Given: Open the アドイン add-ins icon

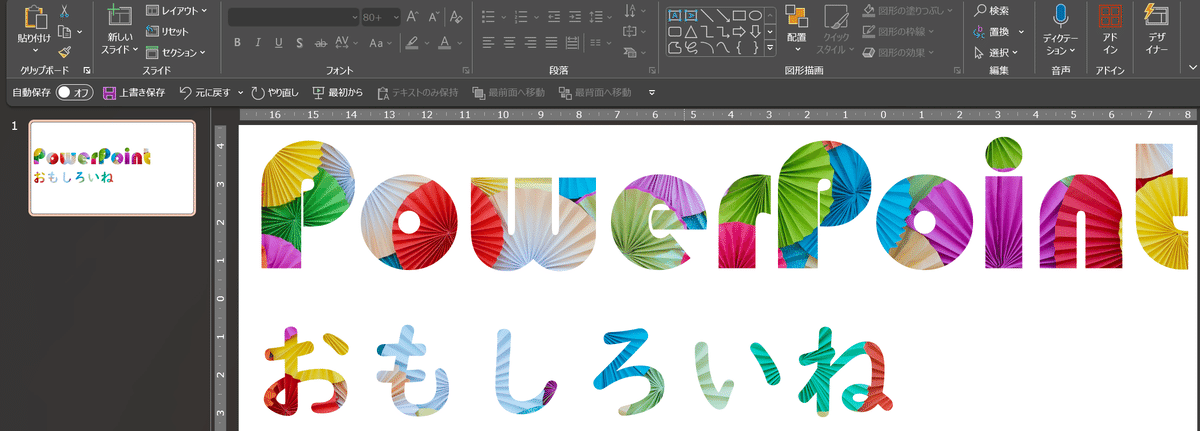Looking at the screenshot, I should pyautogui.click(x=1110, y=15).
